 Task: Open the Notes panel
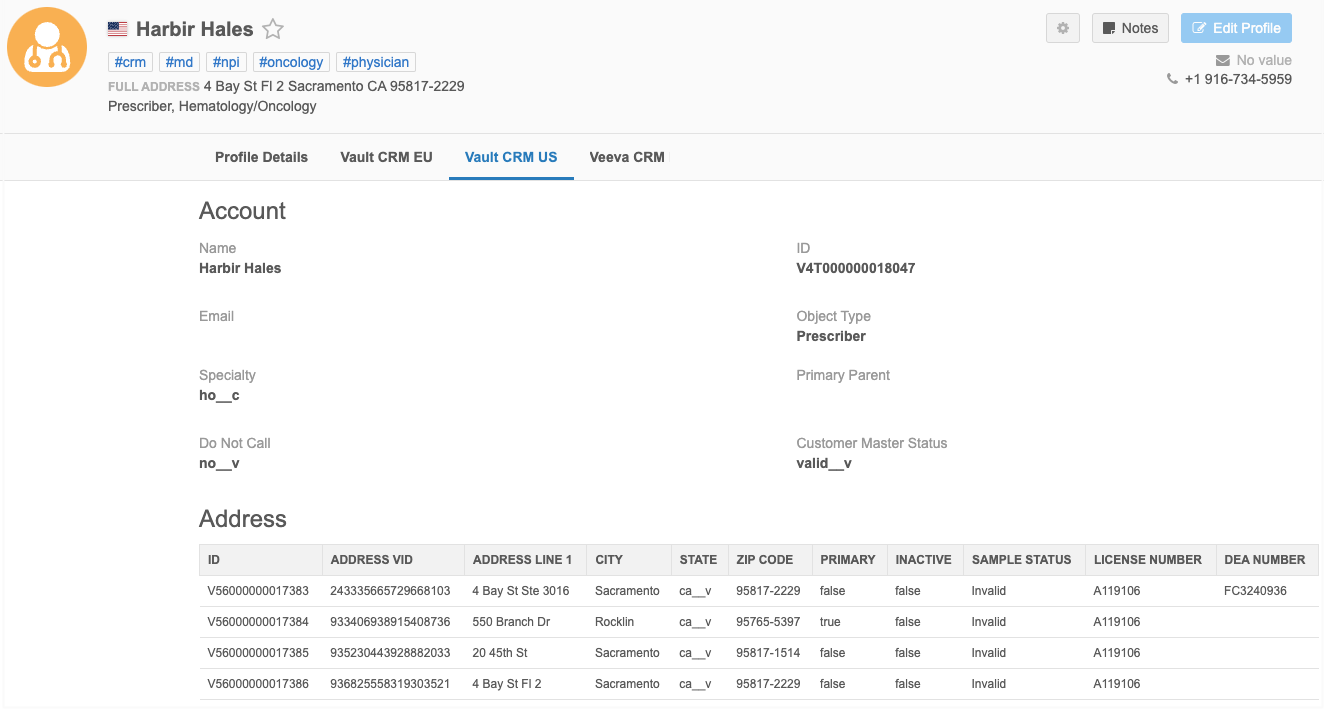pyautogui.click(x=1130, y=28)
